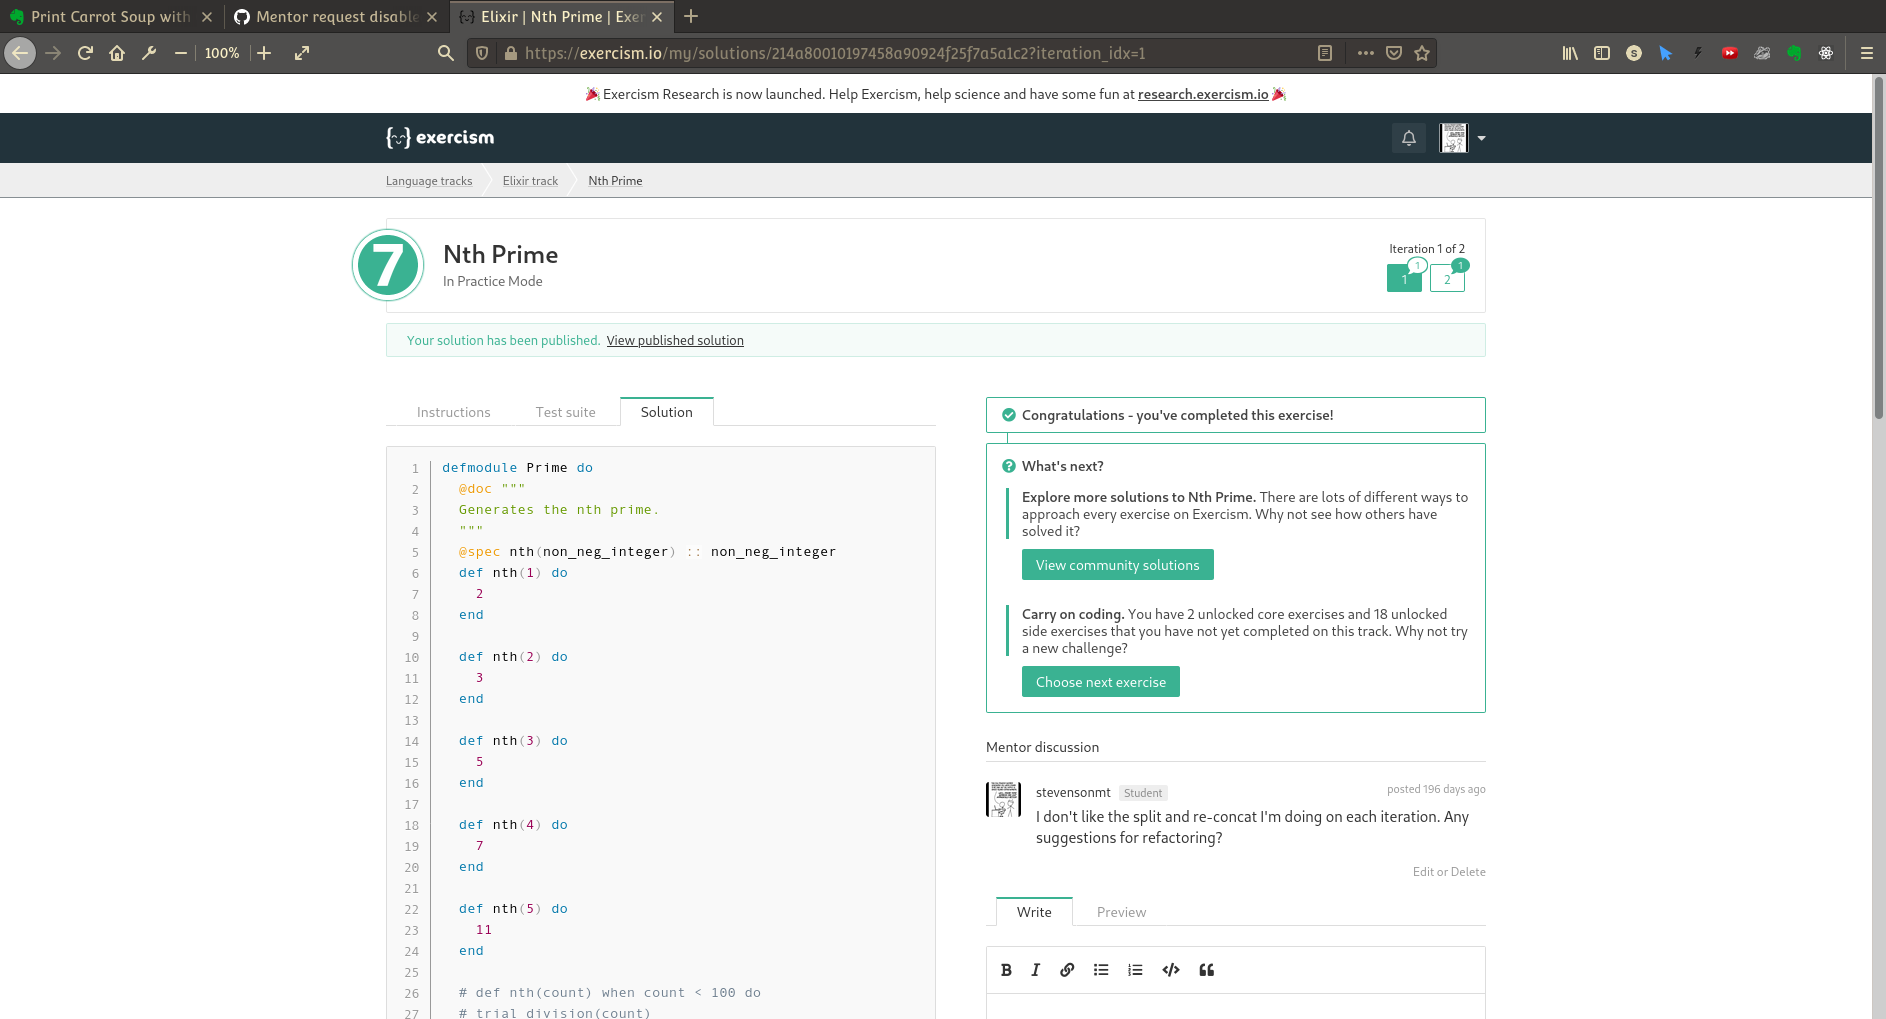Switch to the Preview tab
The height and width of the screenshot is (1019, 1886).
tap(1120, 911)
